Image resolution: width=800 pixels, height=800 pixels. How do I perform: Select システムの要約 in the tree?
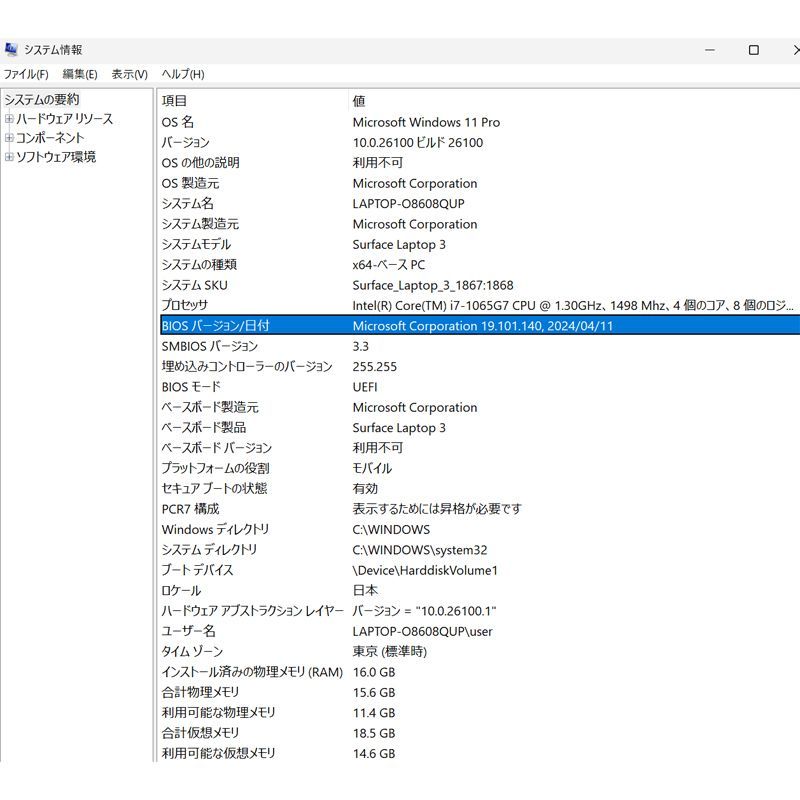point(42,99)
